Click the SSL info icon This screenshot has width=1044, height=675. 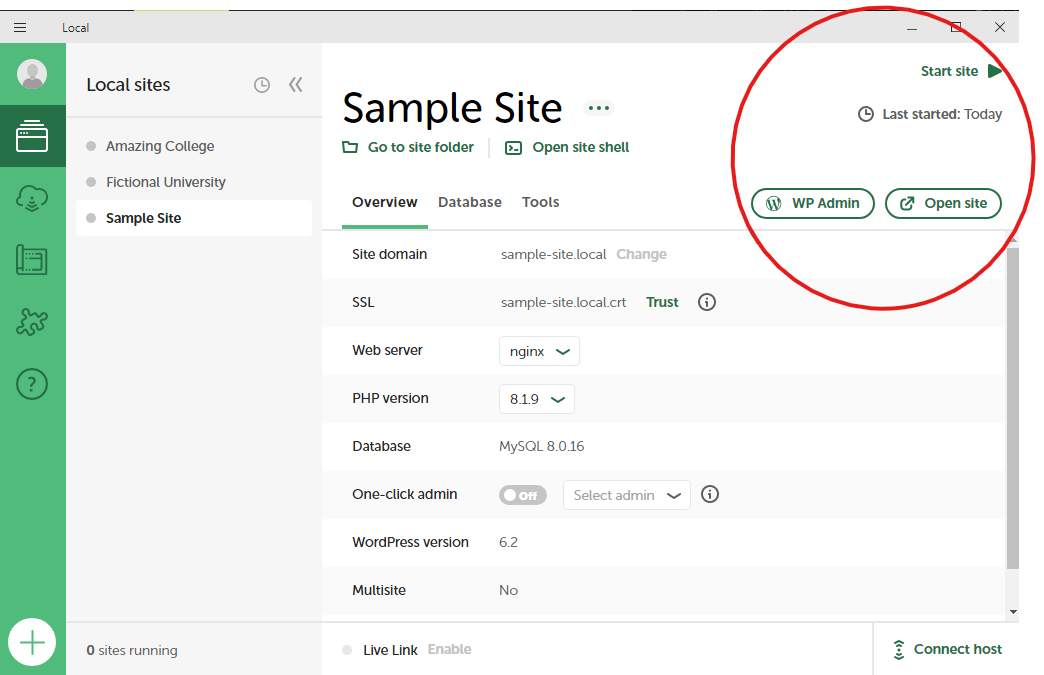coord(706,302)
